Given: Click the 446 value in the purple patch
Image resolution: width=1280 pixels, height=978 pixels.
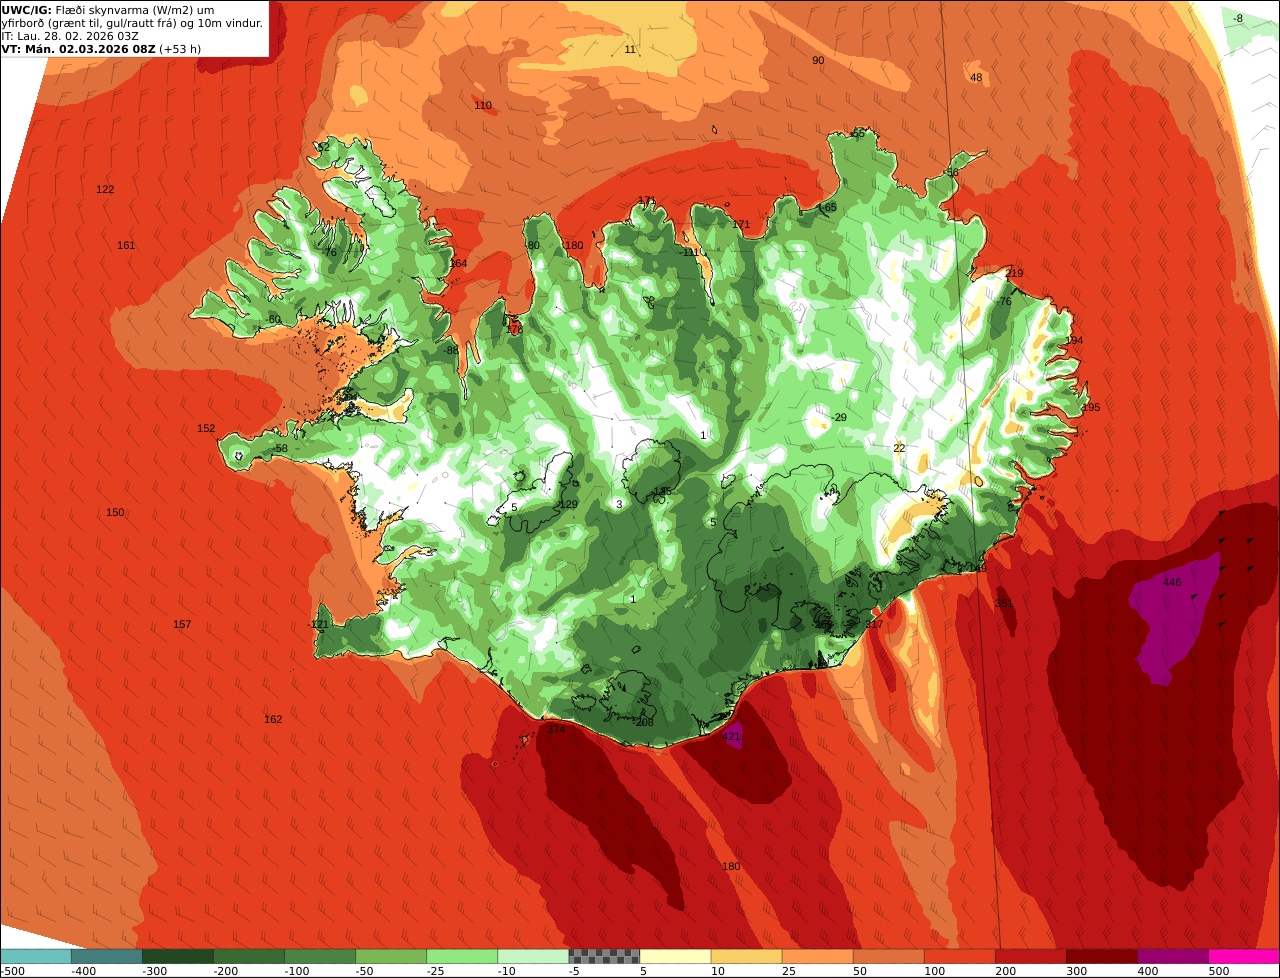Looking at the screenshot, I should (x=1172, y=582).
